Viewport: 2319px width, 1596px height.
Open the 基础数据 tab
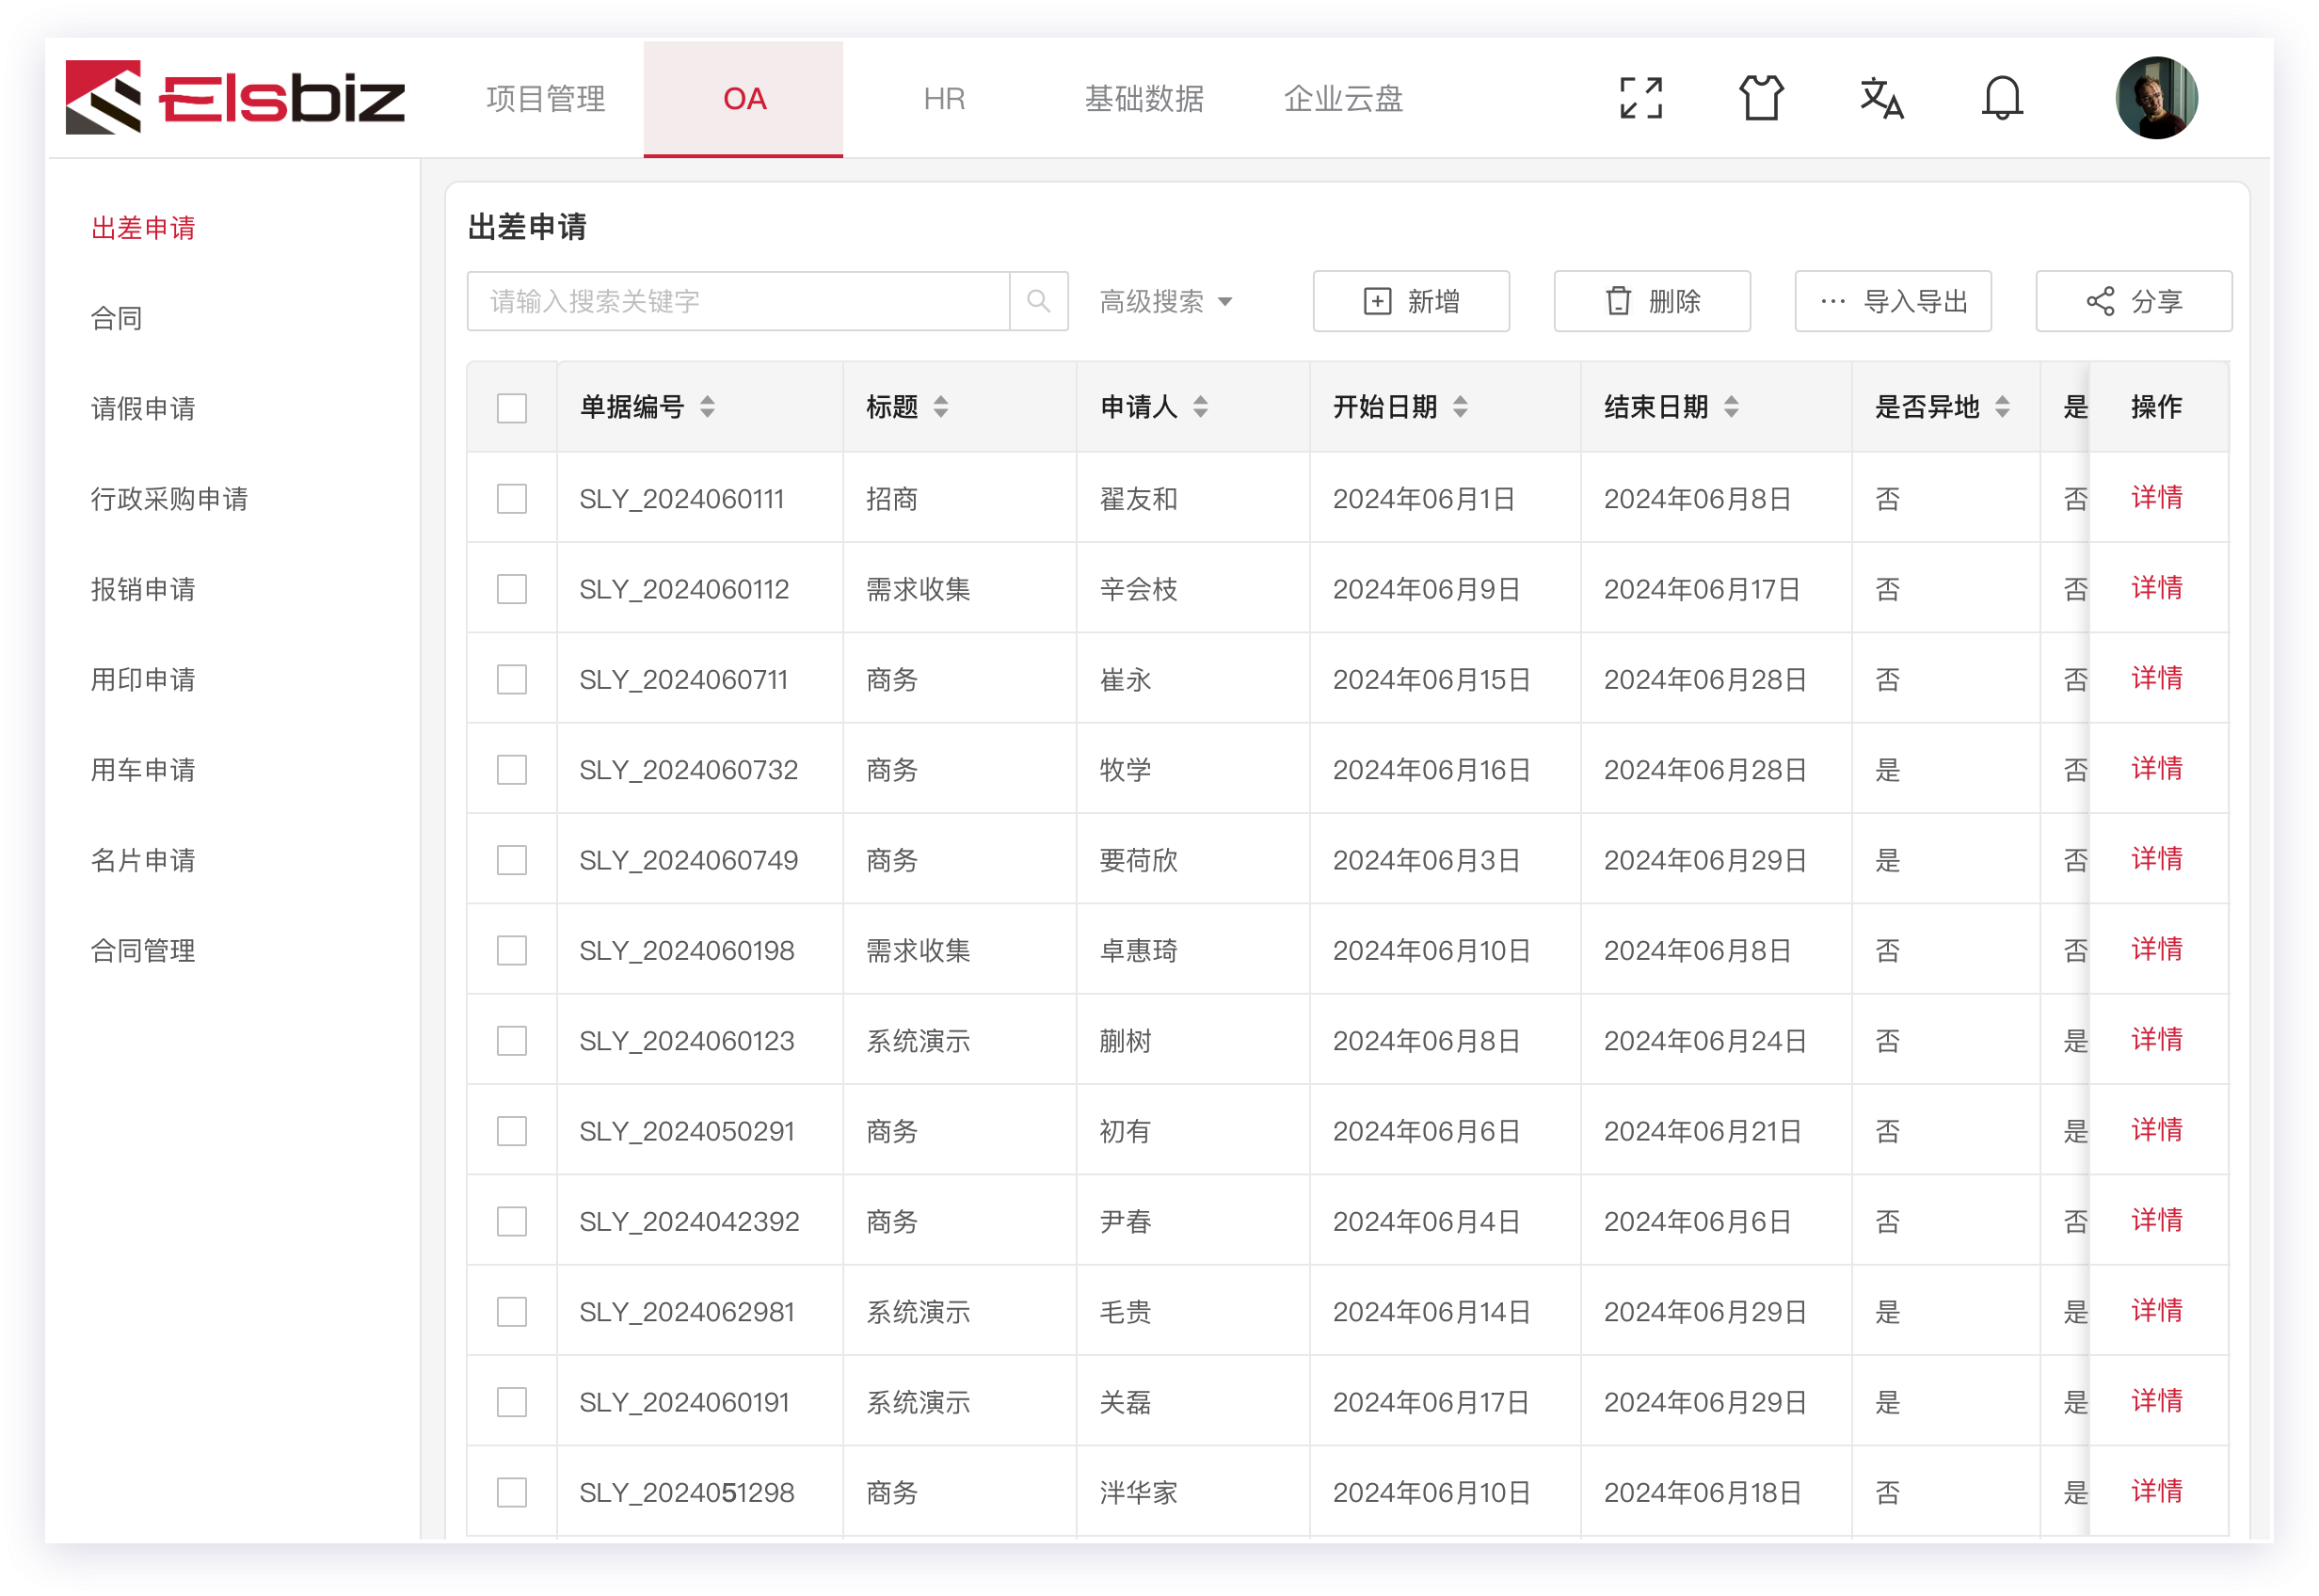point(1144,99)
